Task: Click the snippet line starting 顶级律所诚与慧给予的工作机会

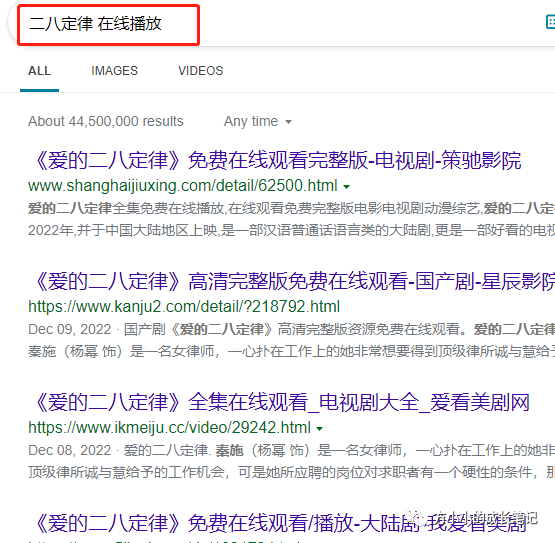Action: 291,473
